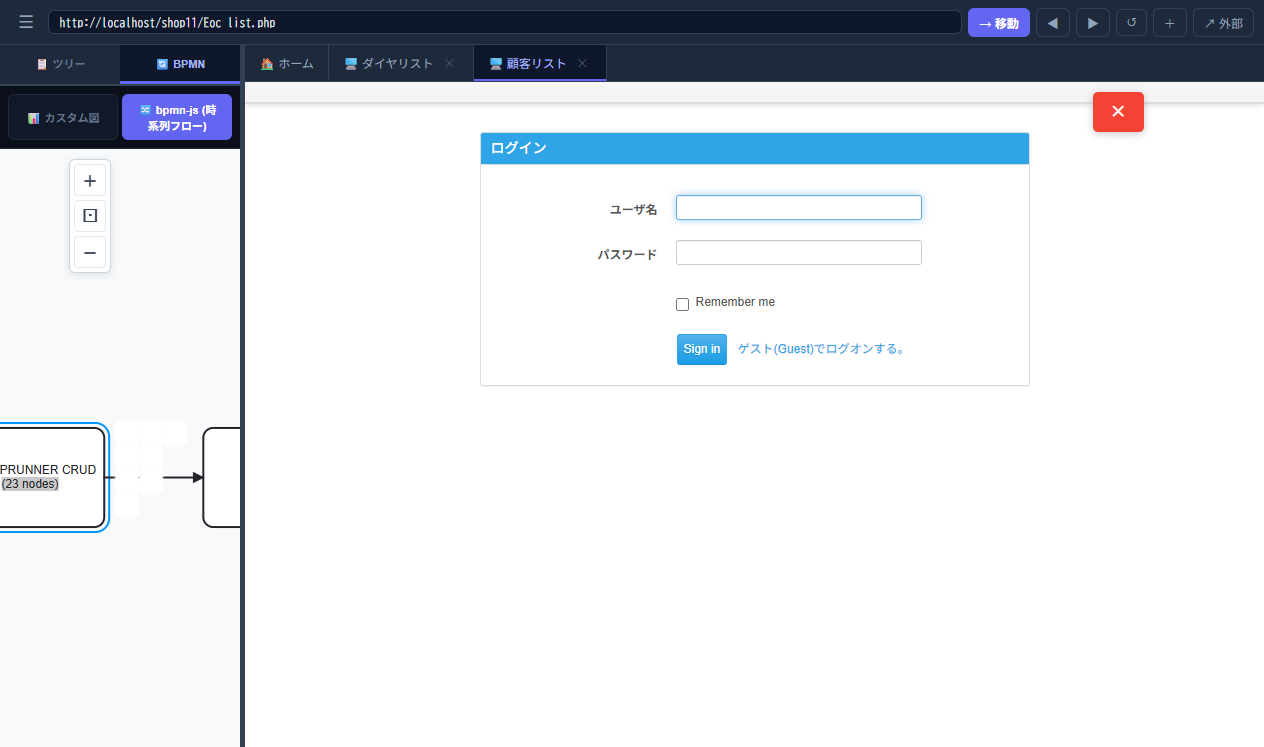
Task: Click the ユーザ名 input field
Action: tap(798, 208)
